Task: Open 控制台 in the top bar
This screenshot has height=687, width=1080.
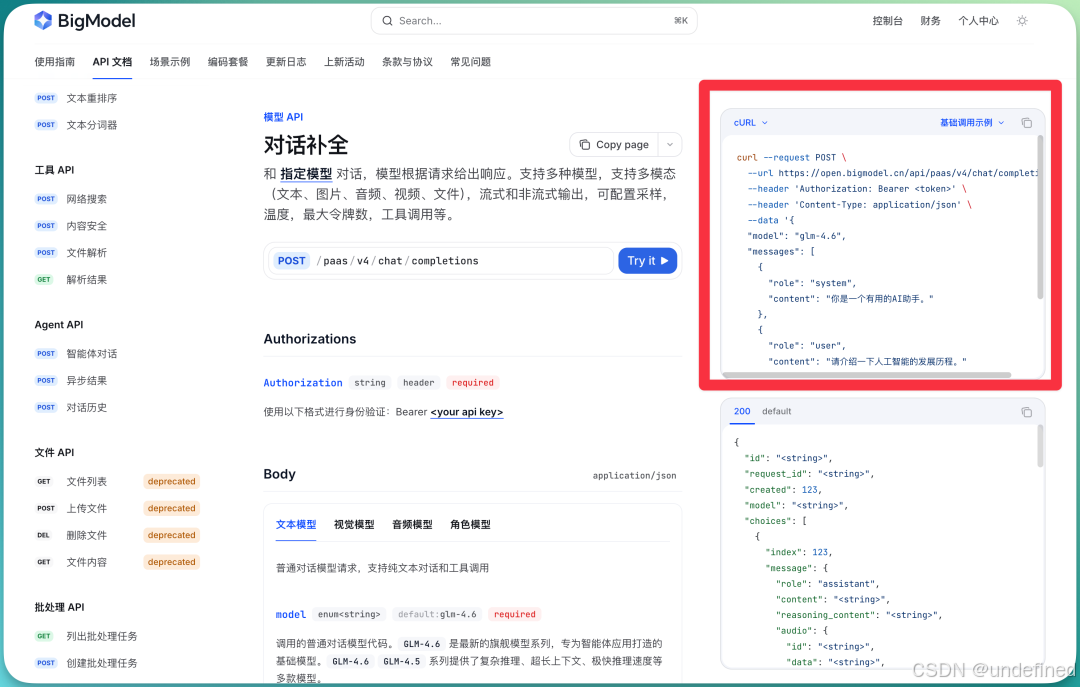Action: click(887, 21)
